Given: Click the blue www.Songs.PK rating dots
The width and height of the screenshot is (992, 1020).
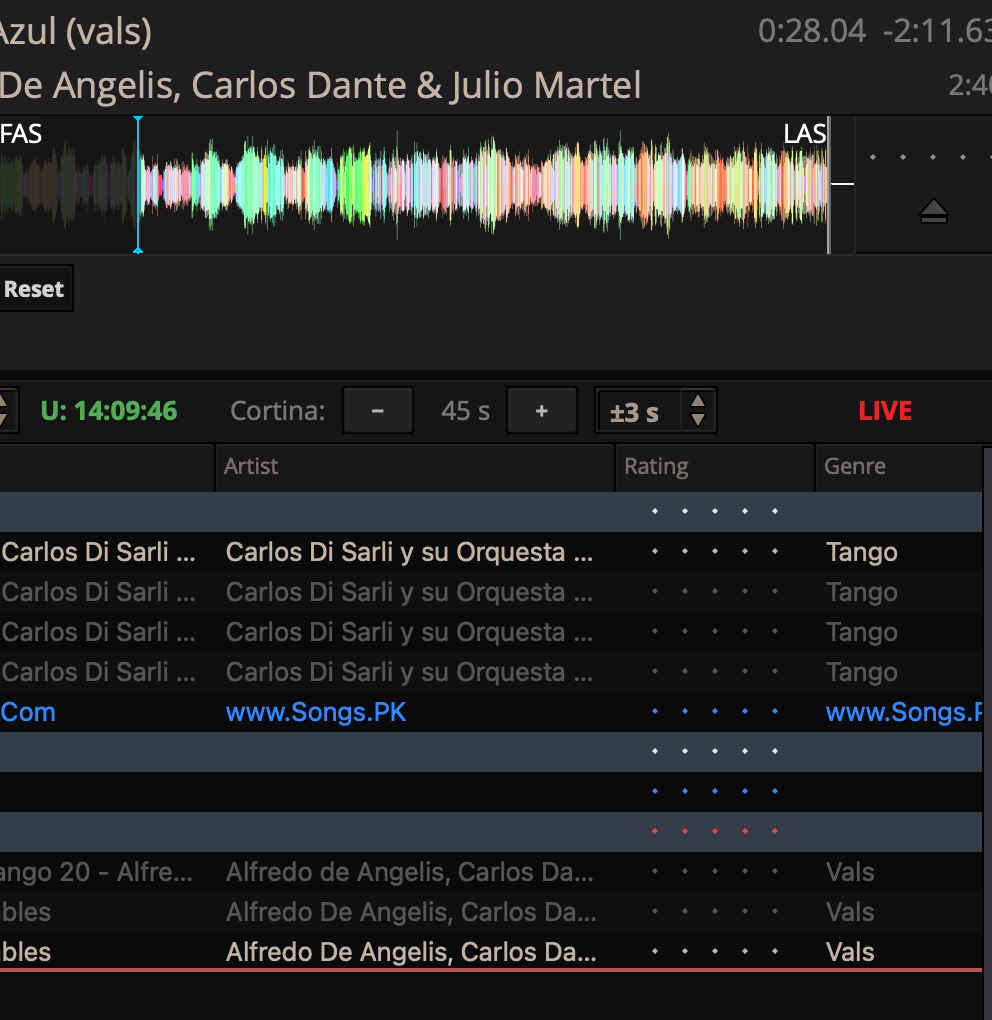Looking at the screenshot, I should coord(715,712).
